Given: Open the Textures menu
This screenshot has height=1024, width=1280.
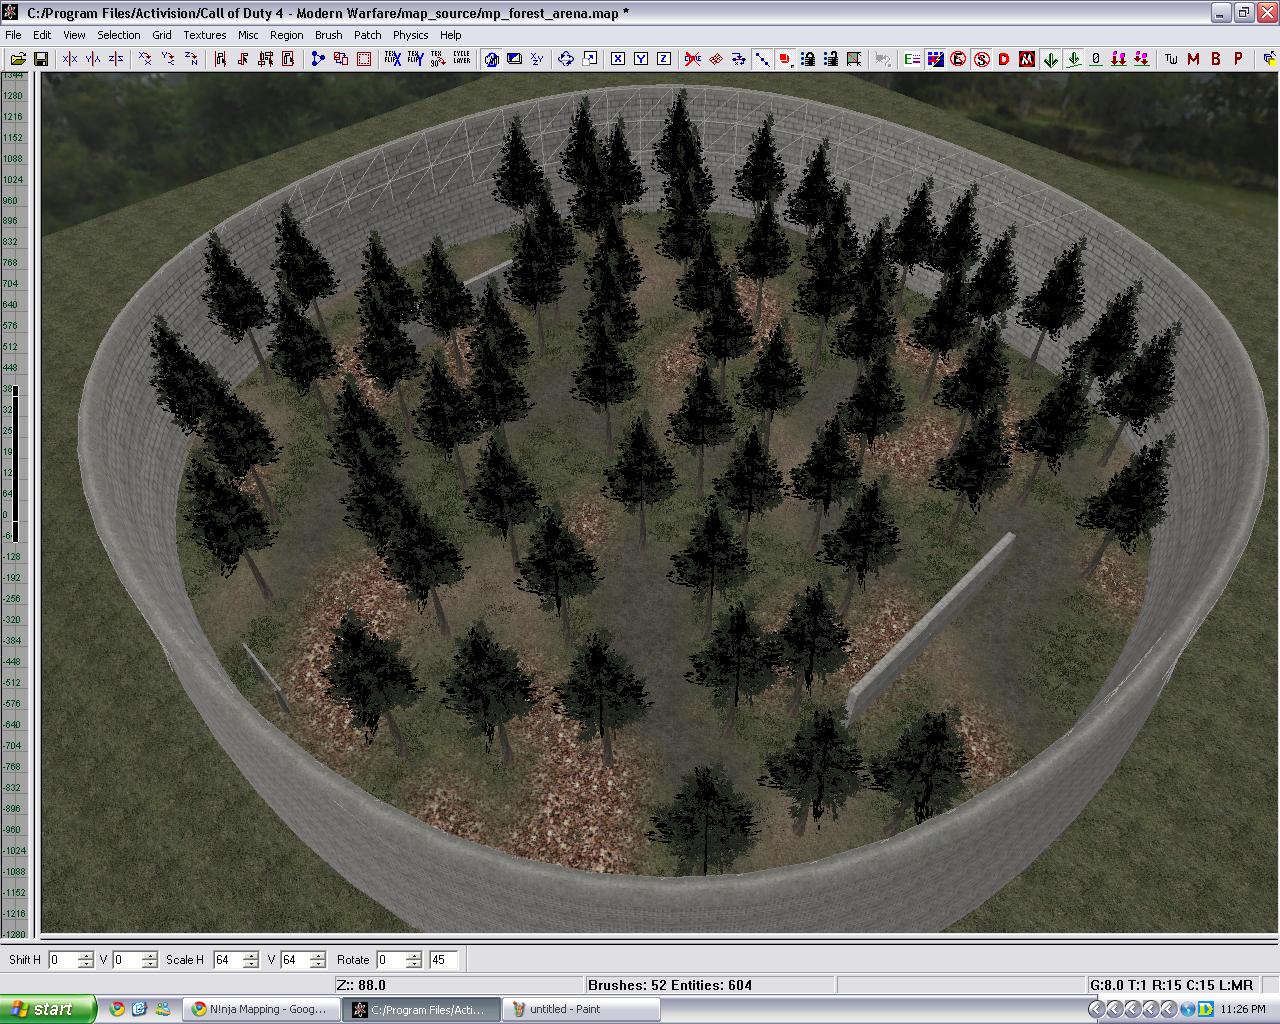Looking at the screenshot, I should pyautogui.click(x=205, y=35).
